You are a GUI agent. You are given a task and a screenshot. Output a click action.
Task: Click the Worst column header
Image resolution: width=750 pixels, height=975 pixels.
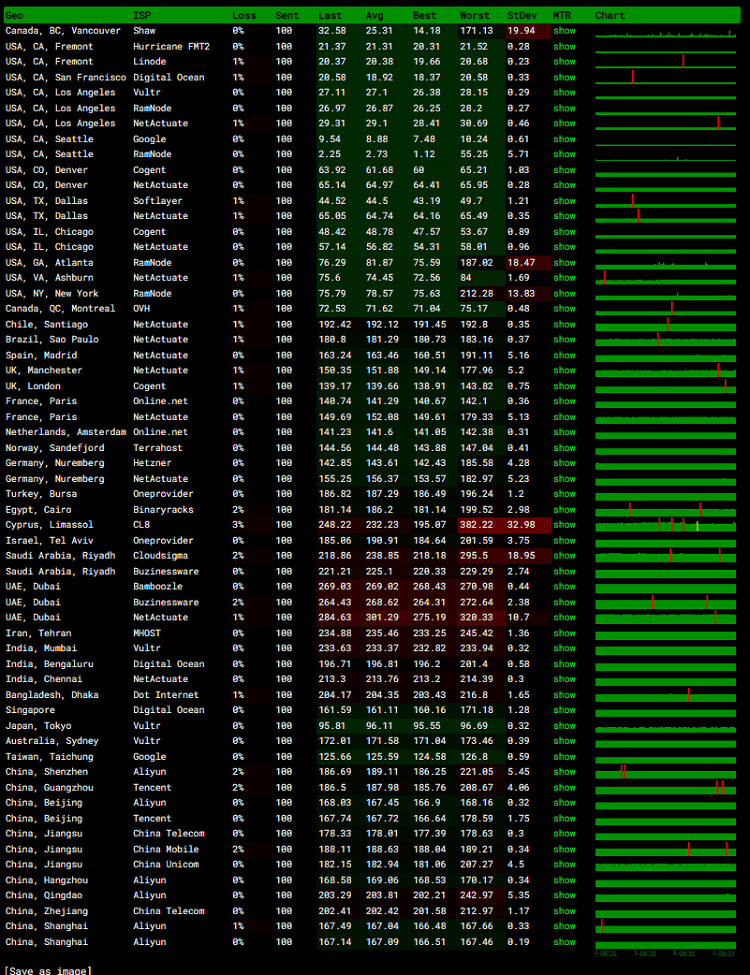[475, 16]
